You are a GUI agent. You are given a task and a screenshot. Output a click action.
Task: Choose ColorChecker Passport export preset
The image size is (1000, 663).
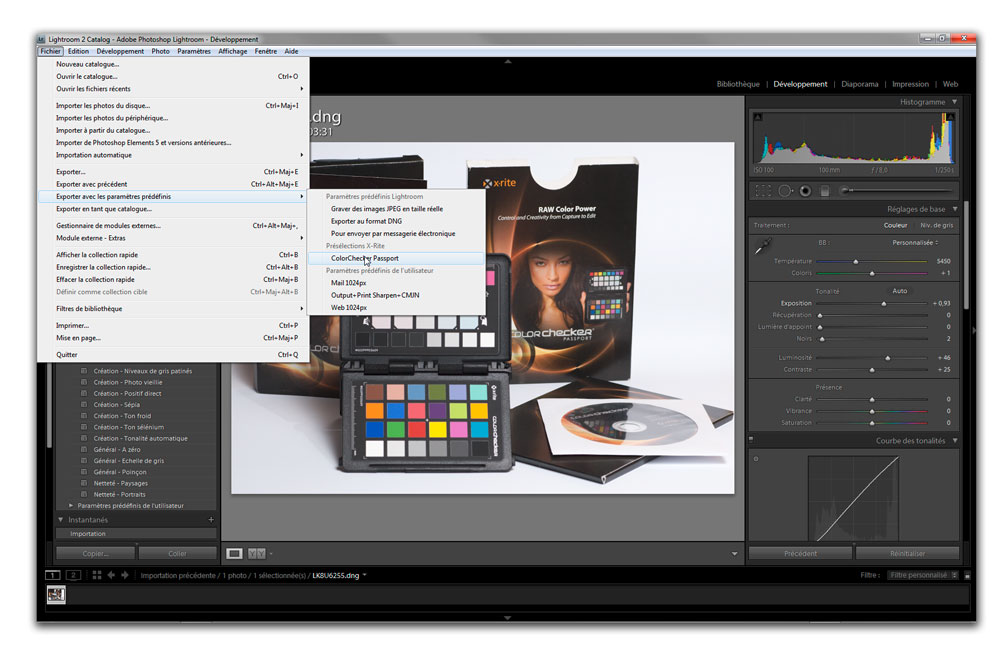pyautogui.click(x=396, y=258)
